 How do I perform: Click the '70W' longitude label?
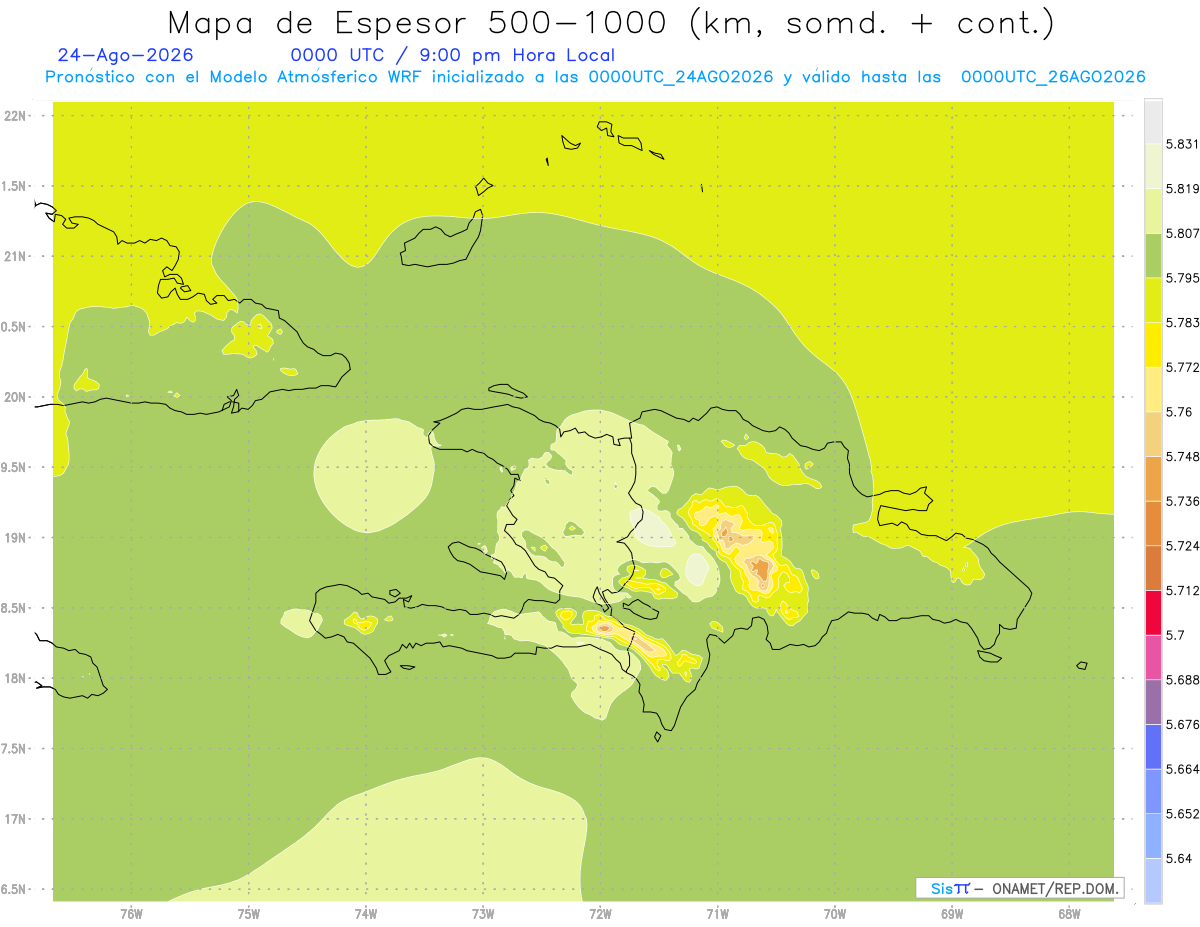click(x=835, y=913)
